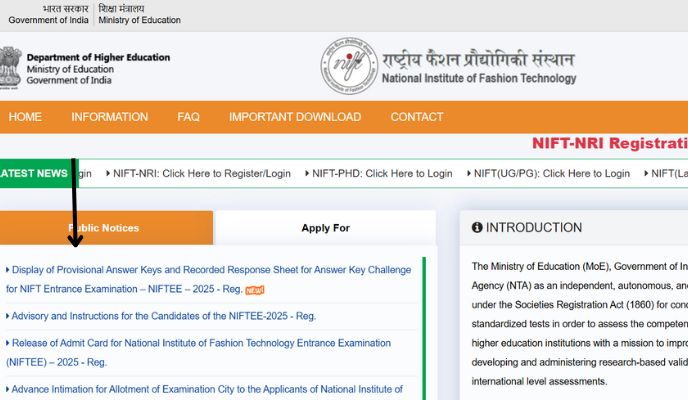
Task: Click NIFT-PHD Click Here to Login link
Action: click(x=381, y=173)
